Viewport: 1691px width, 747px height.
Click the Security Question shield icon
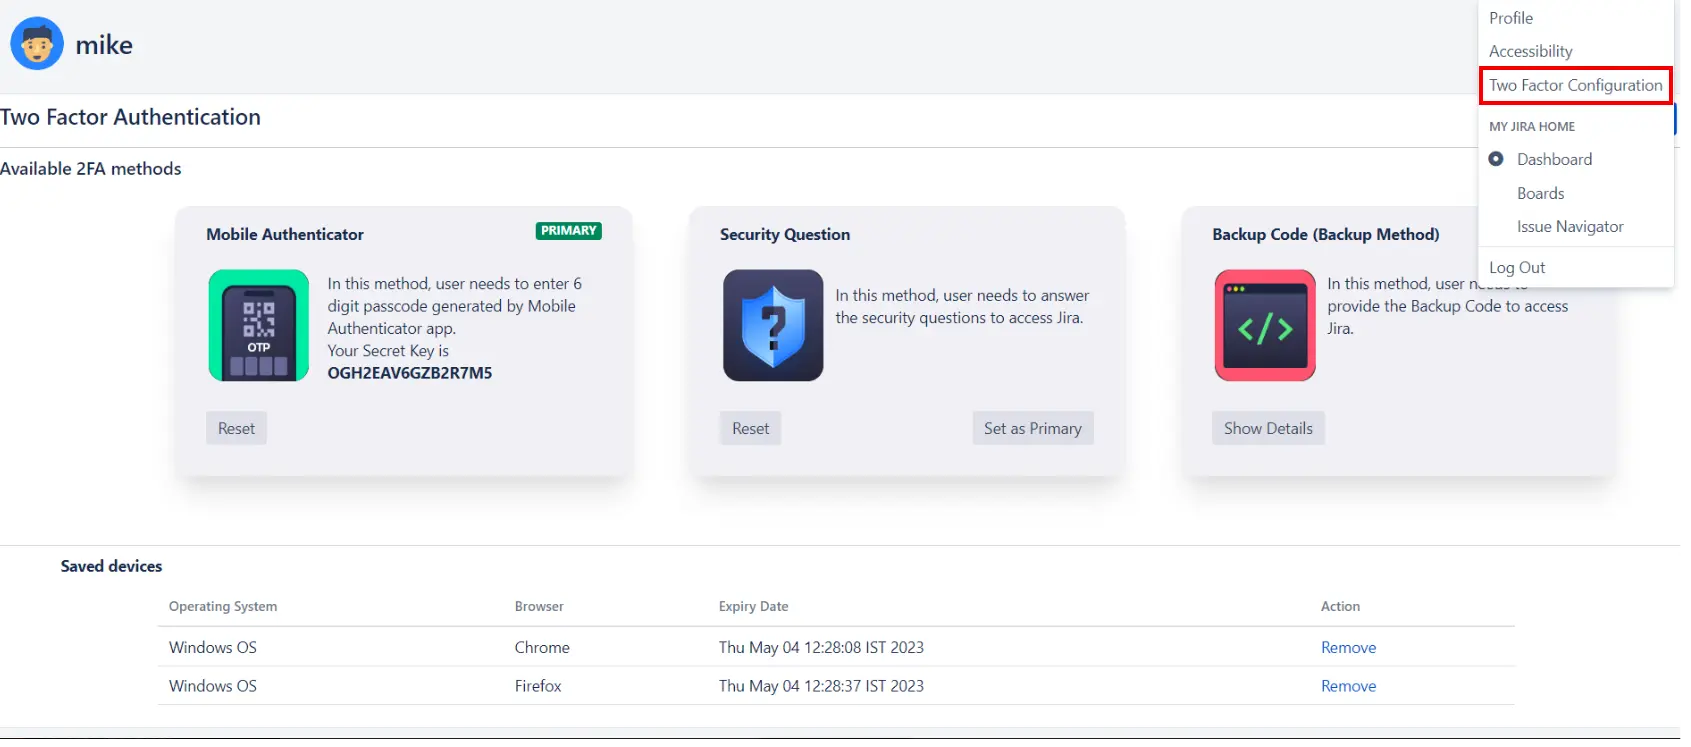coord(773,325)
